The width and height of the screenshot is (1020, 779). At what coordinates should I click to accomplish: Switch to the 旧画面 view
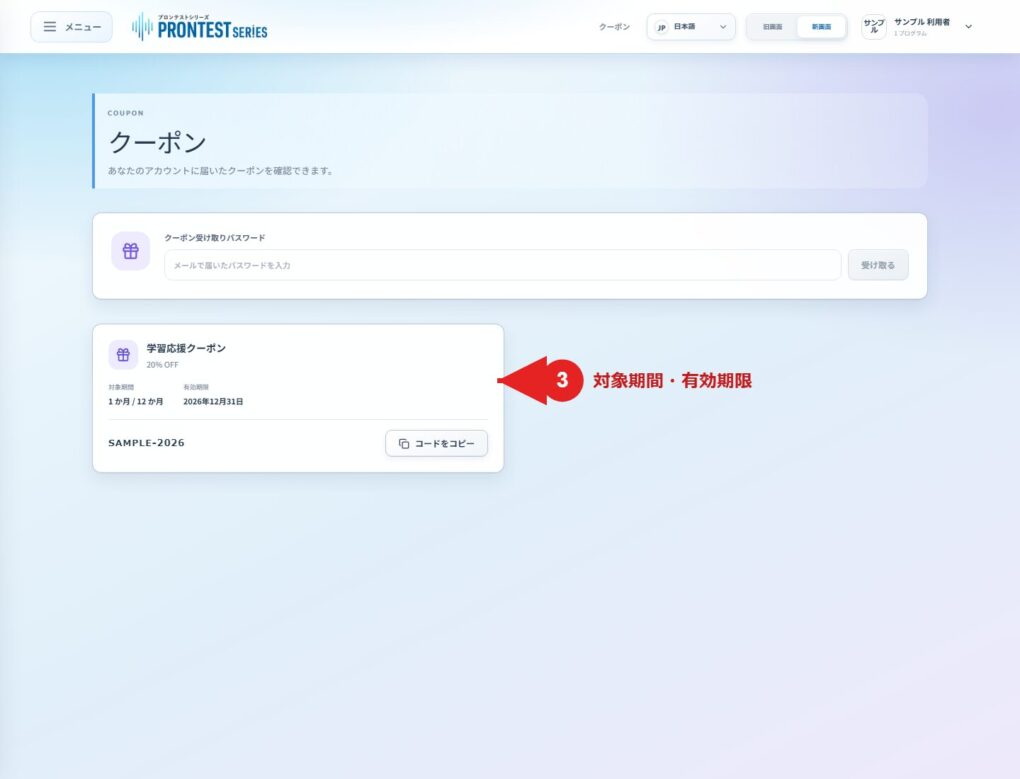[772, 27]
